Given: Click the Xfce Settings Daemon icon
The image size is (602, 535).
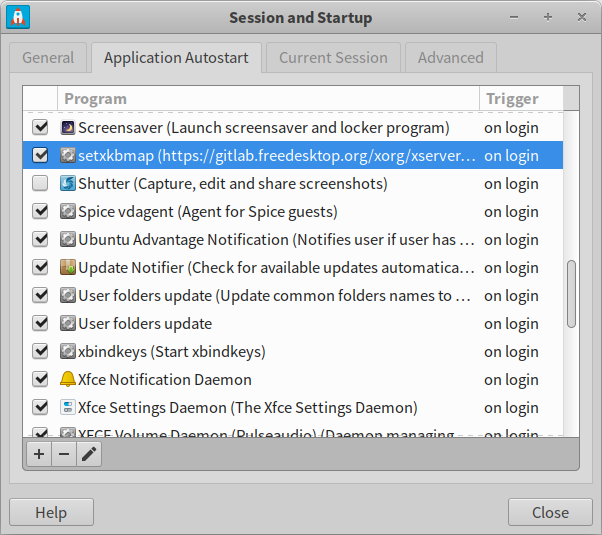Looking at the screenshot, I should [x=67, y=408].
